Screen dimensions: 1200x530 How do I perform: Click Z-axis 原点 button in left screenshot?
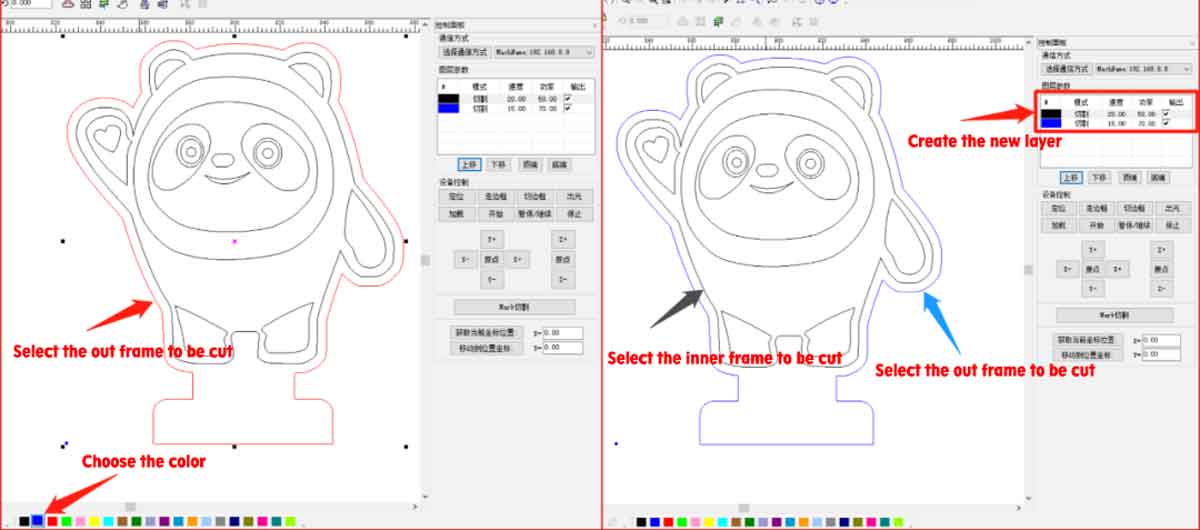563,259
